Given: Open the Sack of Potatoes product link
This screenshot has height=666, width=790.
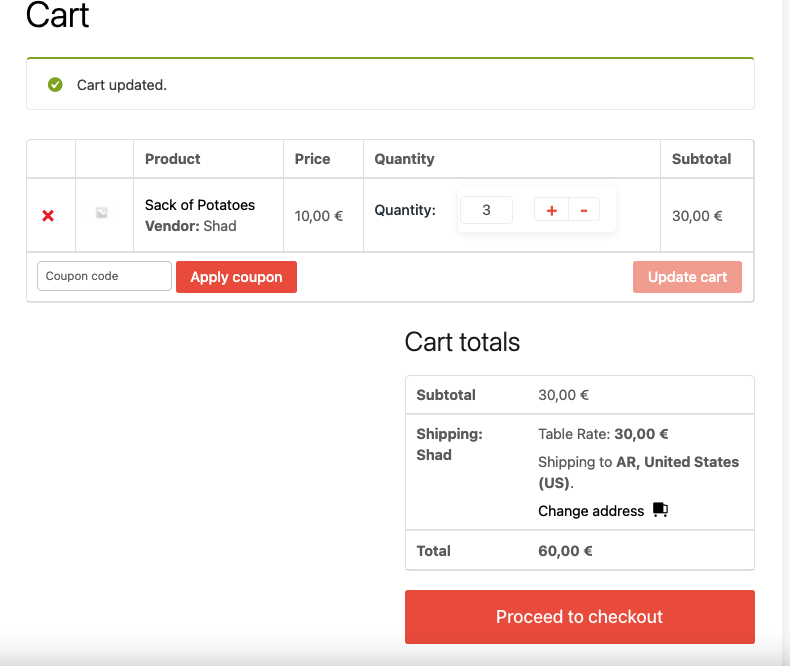Looking at the screenshot, I should [200, 205].
